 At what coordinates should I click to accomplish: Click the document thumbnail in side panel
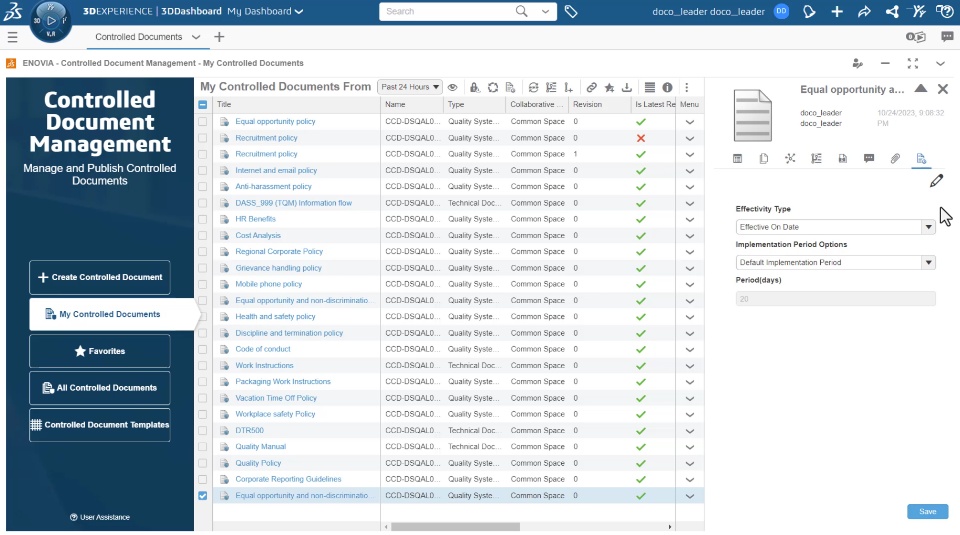coord(753,116)
